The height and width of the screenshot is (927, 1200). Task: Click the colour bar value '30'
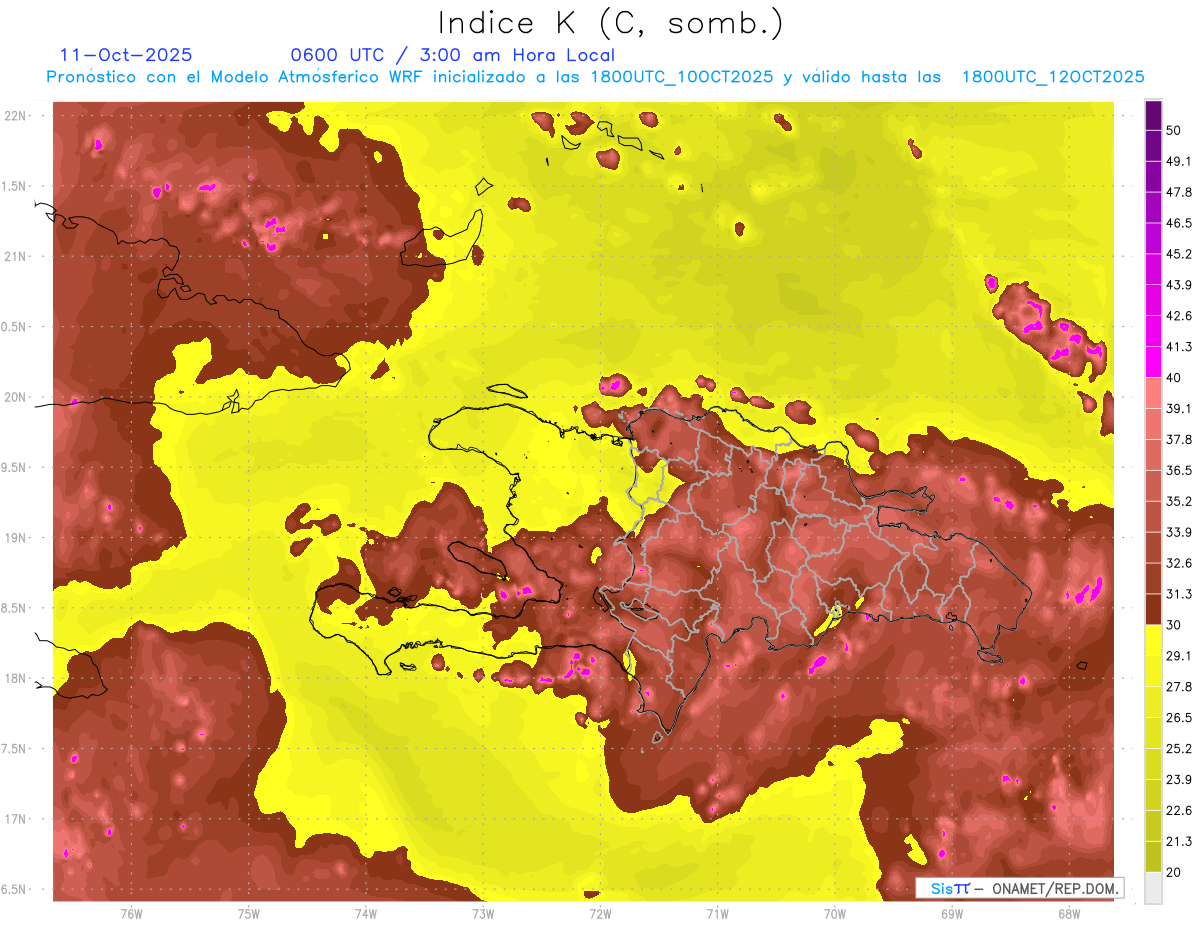(1174, 625)
